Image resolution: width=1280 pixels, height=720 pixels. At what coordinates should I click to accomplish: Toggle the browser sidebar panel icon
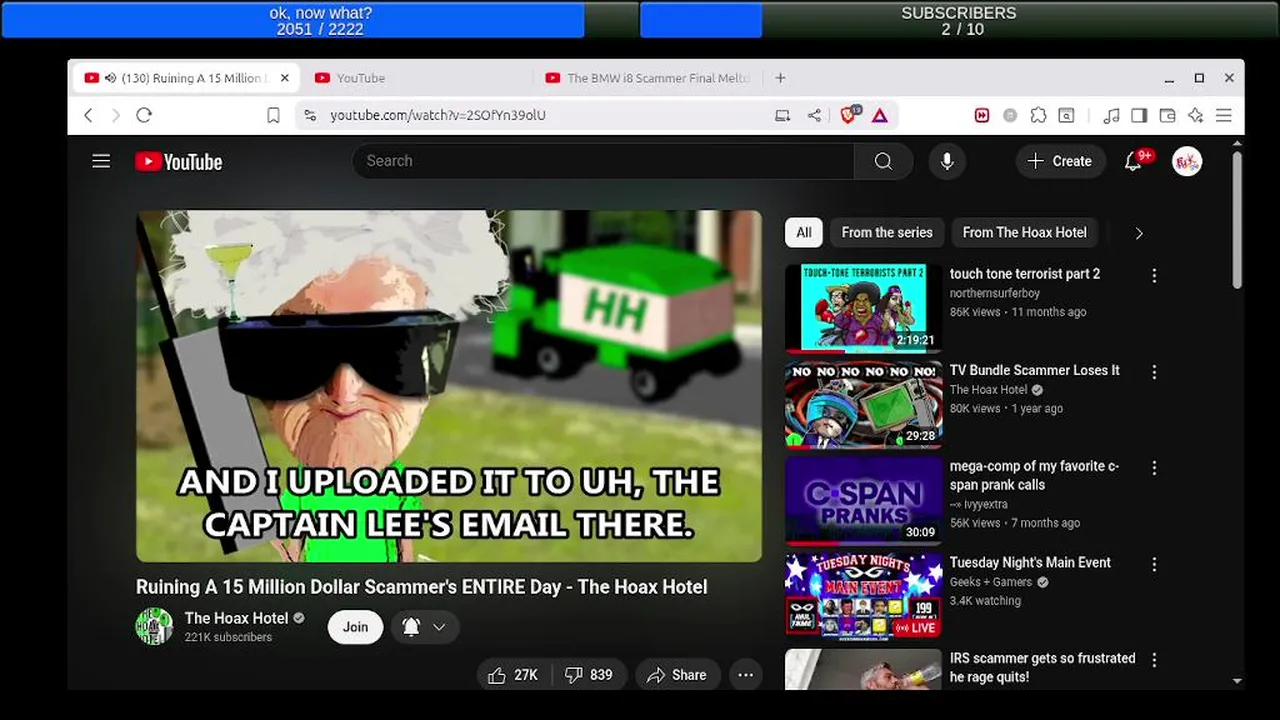(1139, 115)
